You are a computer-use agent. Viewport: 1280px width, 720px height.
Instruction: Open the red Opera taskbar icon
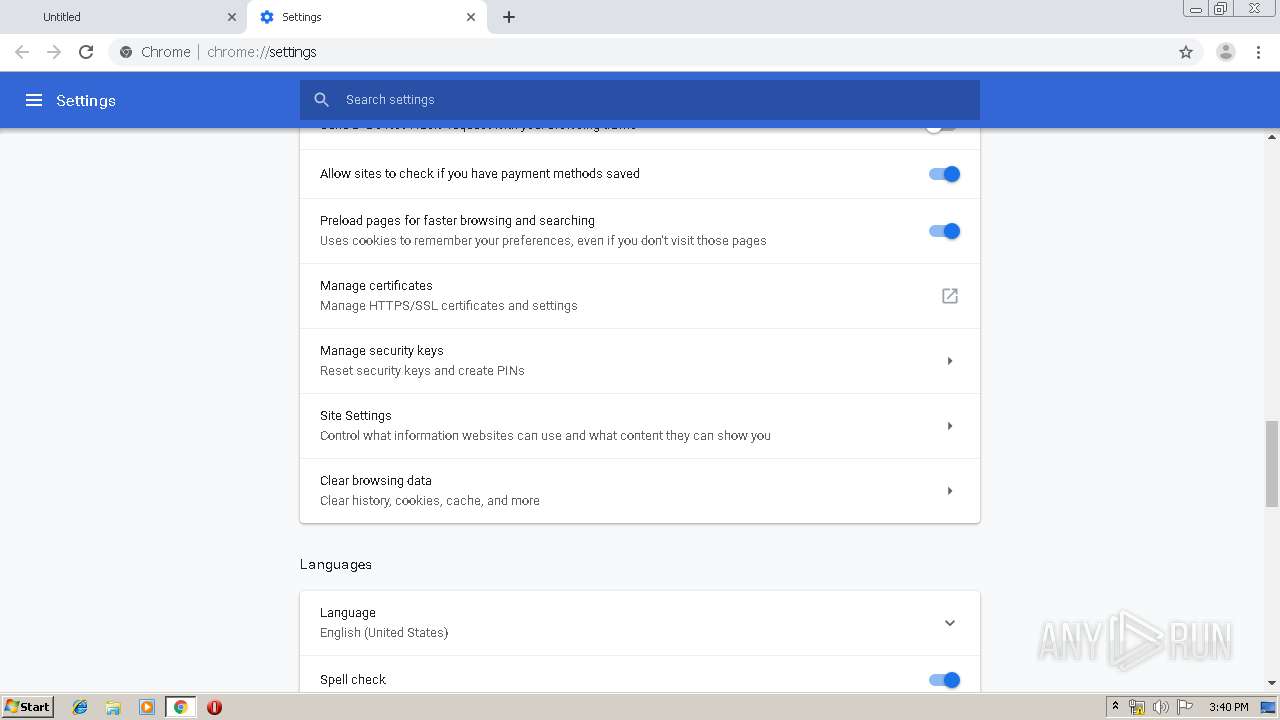pyautogui.click(x=214, y=707)
